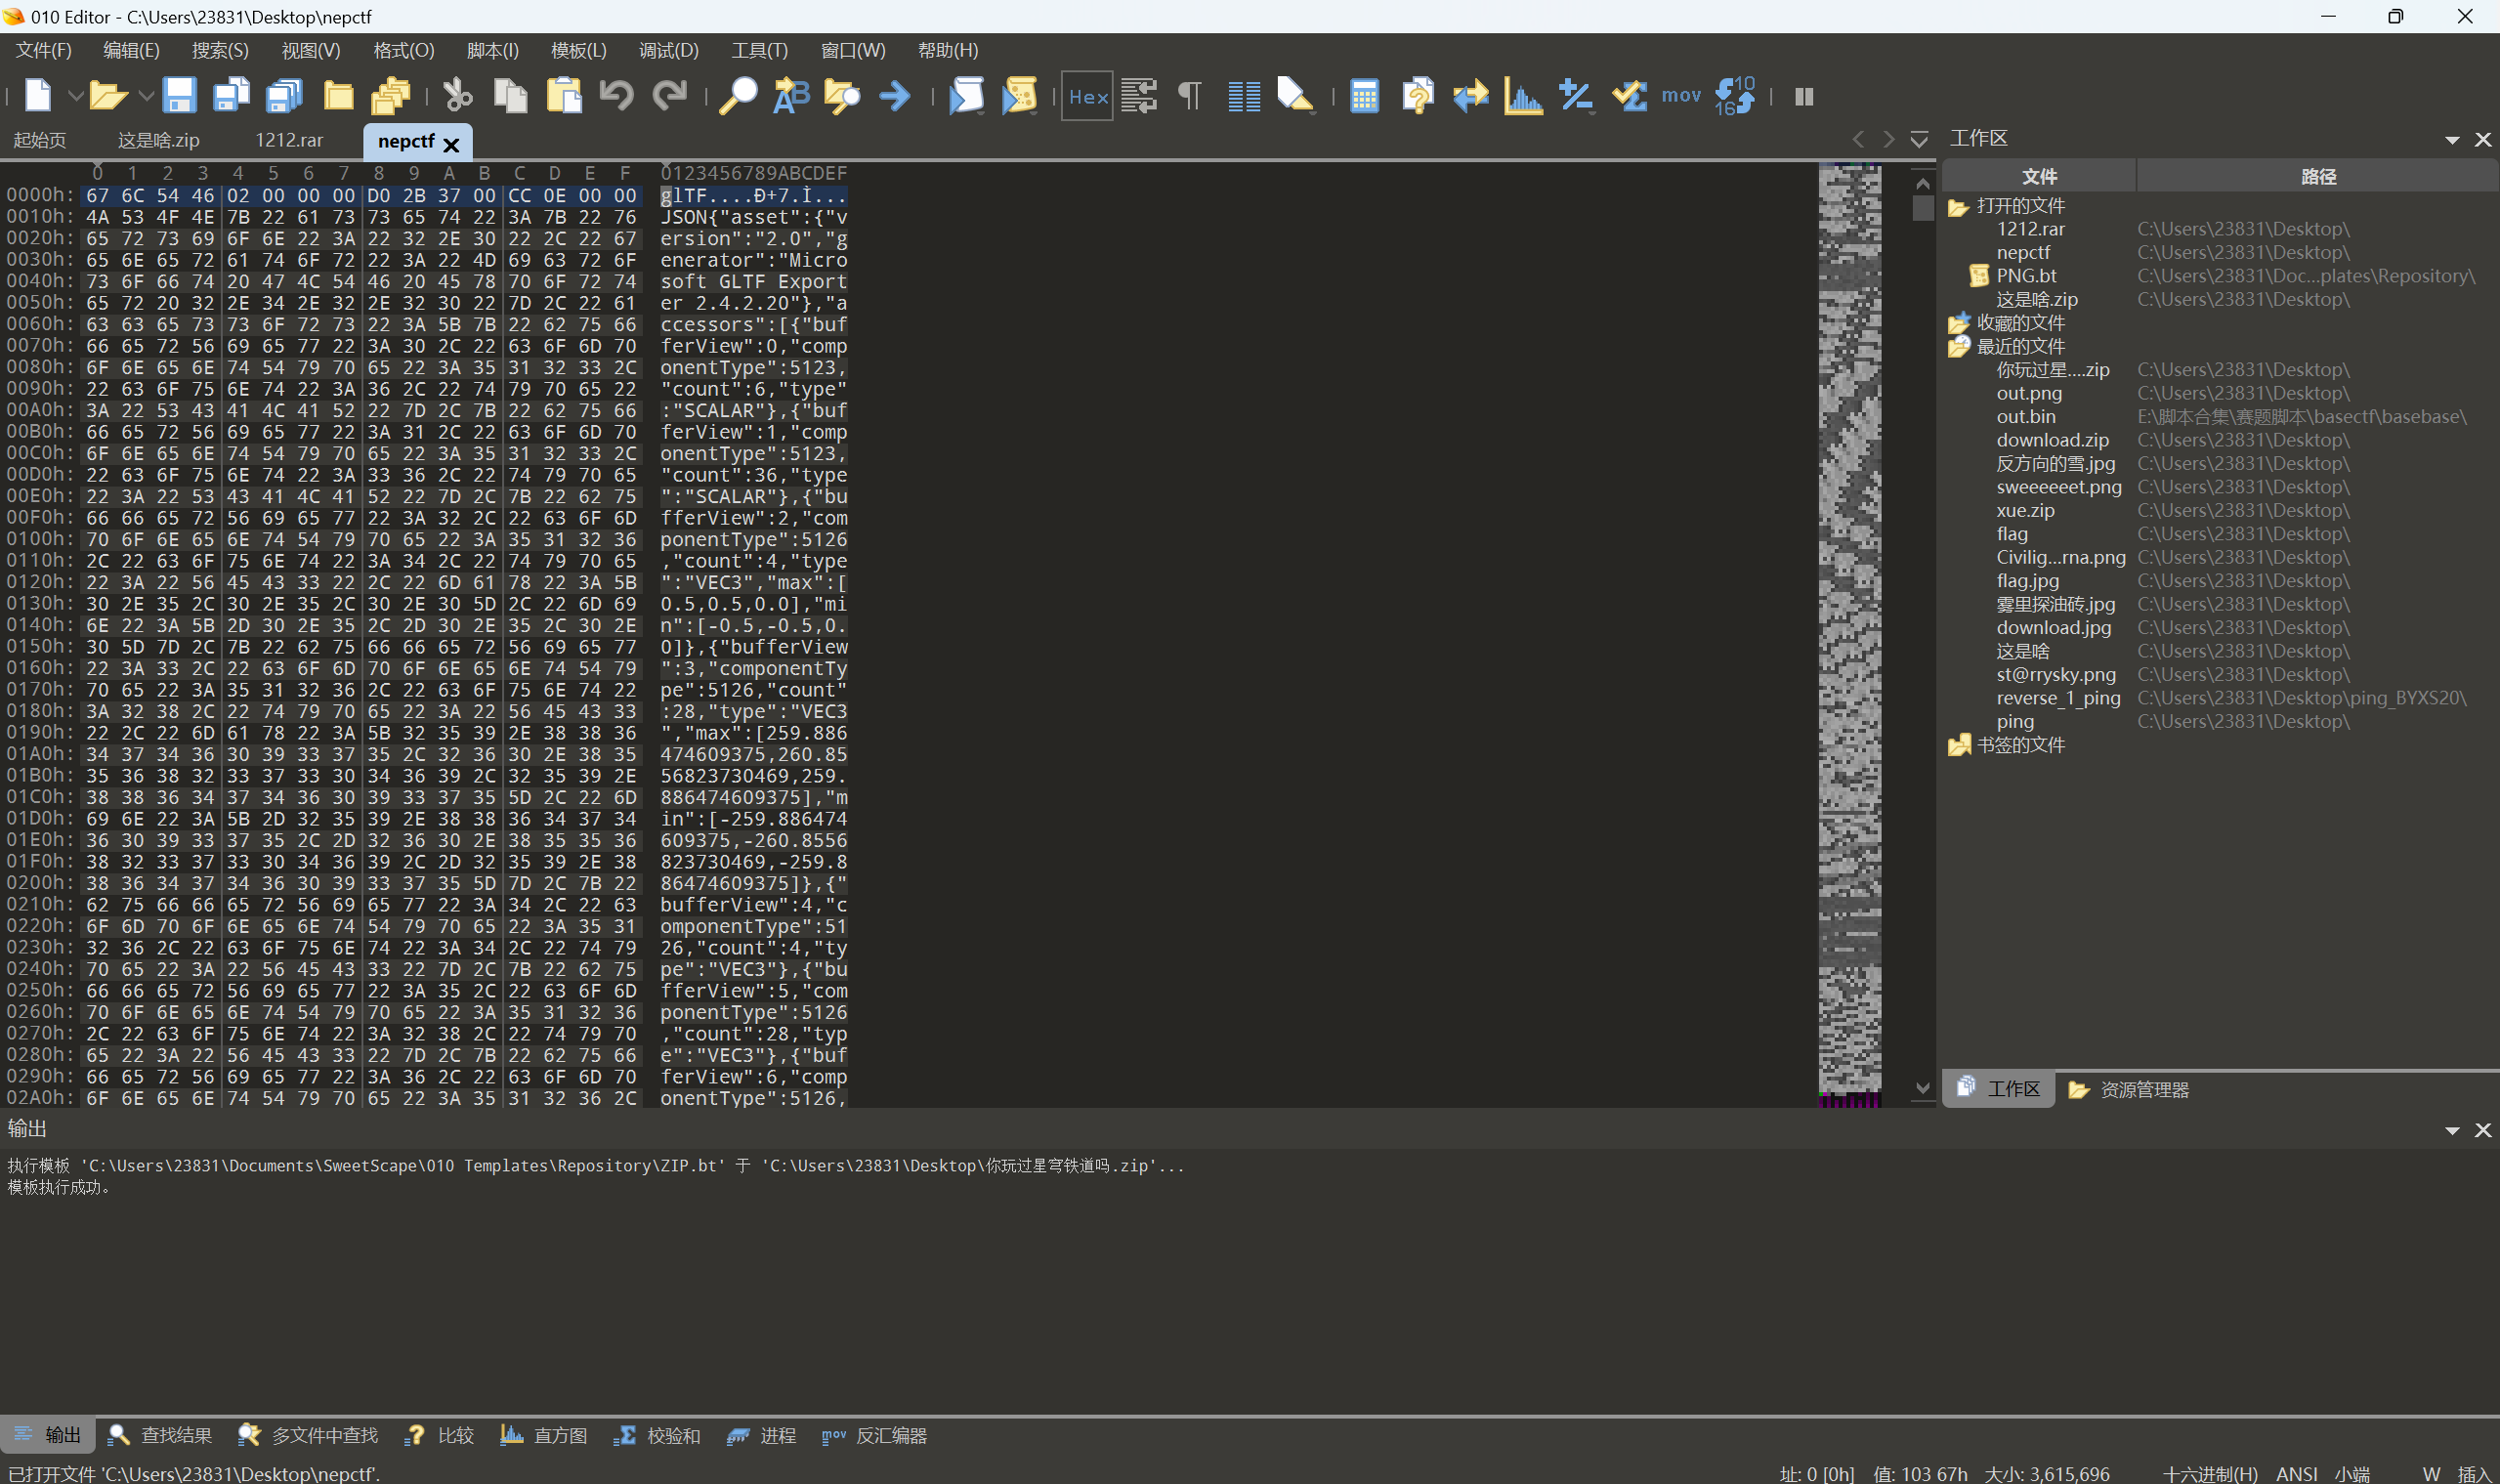
Task: Switch to the 1212.rar tab
Action: coord(289,141)
